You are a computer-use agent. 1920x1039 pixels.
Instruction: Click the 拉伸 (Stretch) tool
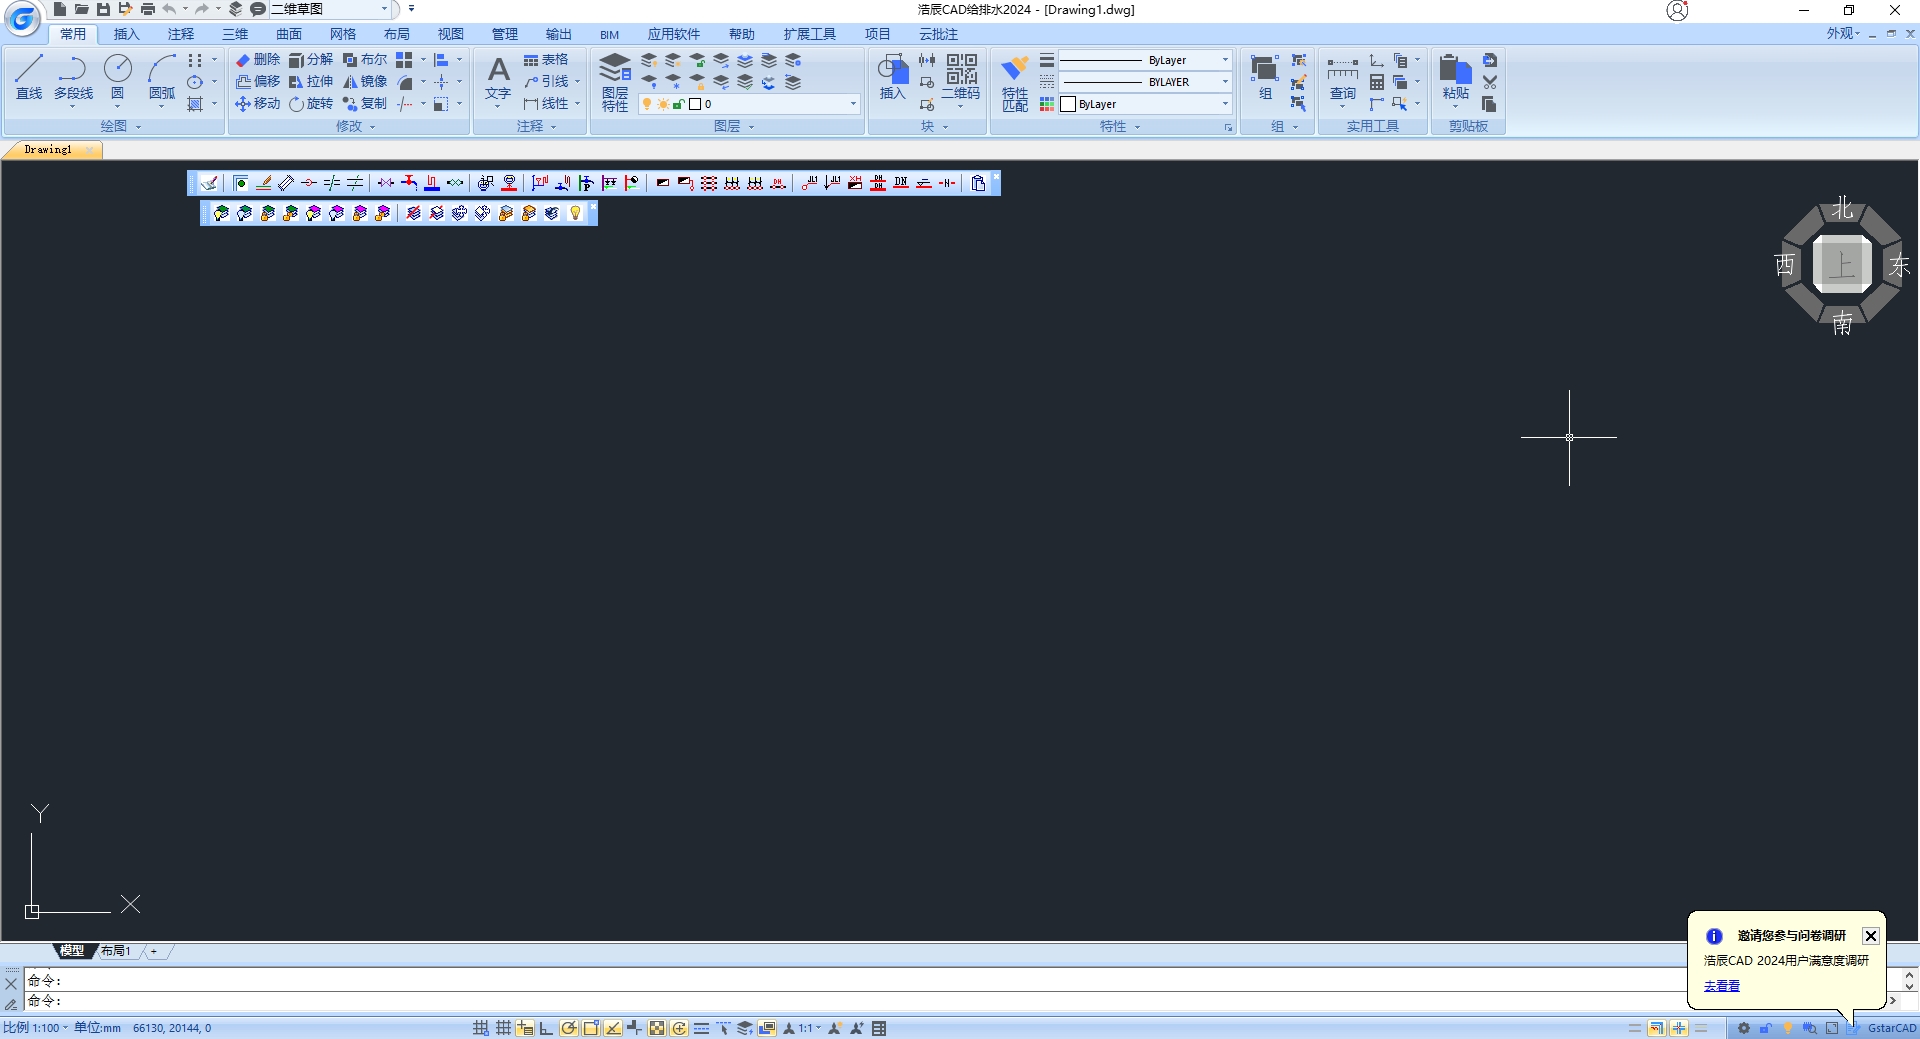(311, 82)
